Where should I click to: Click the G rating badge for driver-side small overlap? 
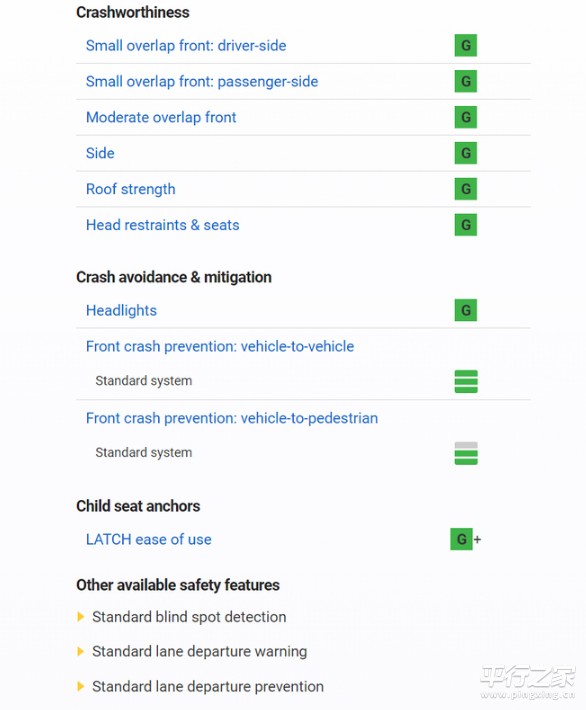pos(466,45)
